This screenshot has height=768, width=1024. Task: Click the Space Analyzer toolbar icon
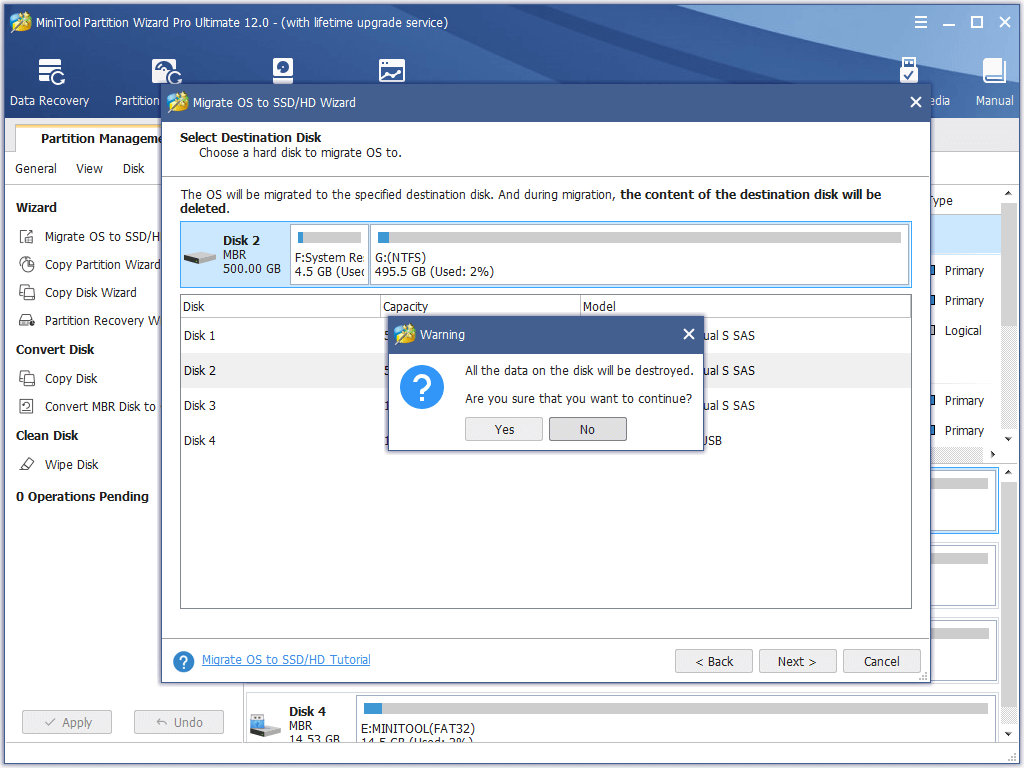(x=392, y=71)
